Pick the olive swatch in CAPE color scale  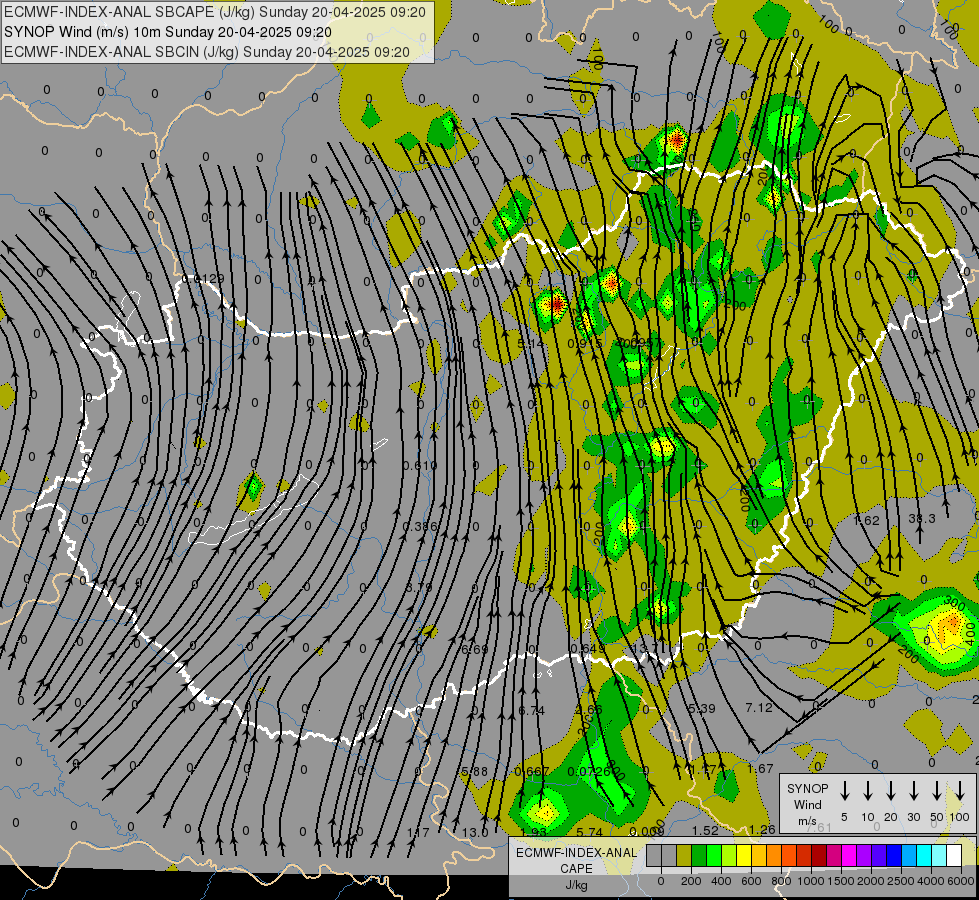[x=684, y=855]
